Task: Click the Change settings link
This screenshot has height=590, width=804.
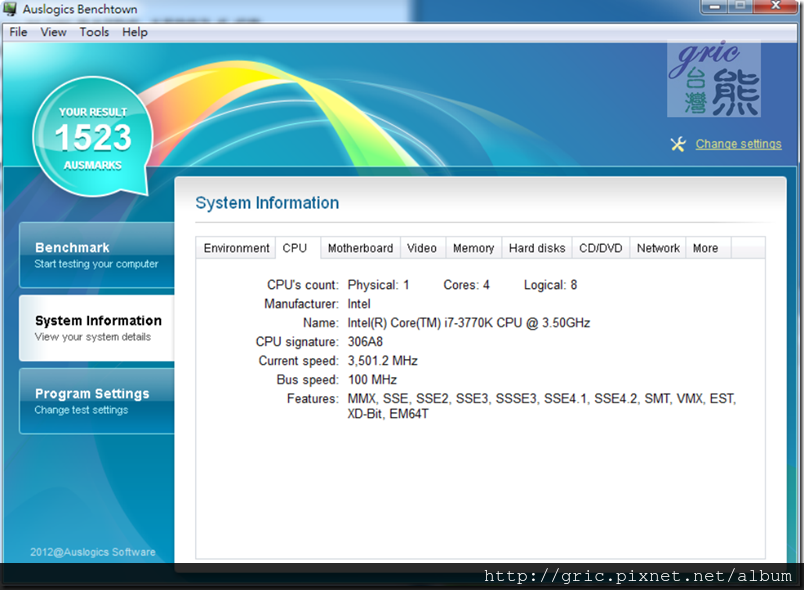Action: (738, 144)
